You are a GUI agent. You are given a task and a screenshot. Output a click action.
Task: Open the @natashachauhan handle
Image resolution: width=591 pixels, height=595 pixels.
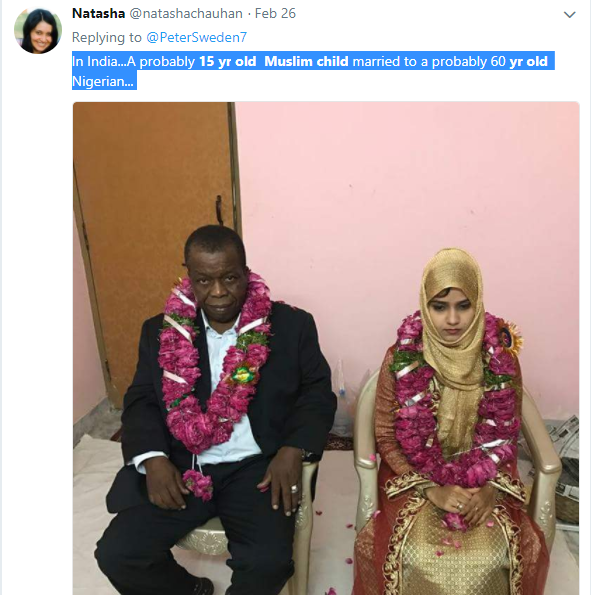coord(186,13)
